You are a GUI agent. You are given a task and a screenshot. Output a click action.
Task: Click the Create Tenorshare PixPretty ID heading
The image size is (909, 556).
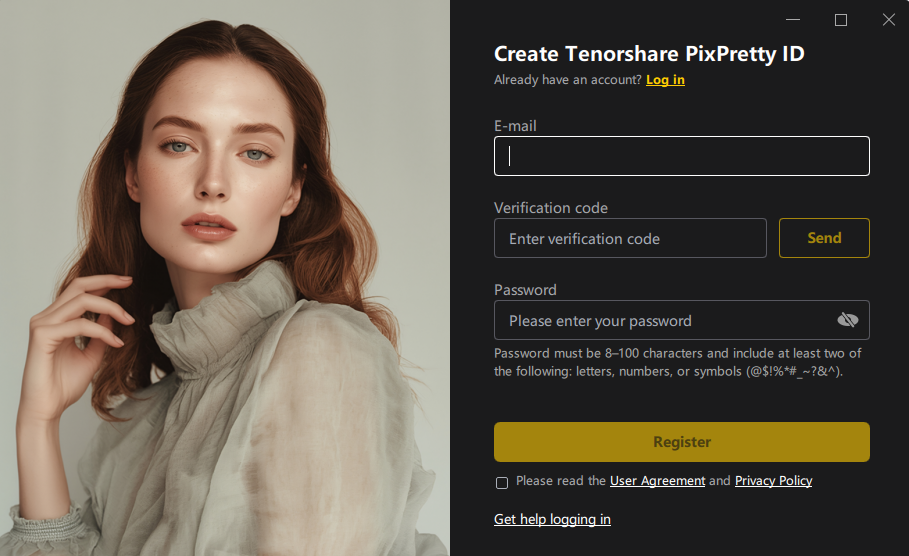(x=649, y=54)
